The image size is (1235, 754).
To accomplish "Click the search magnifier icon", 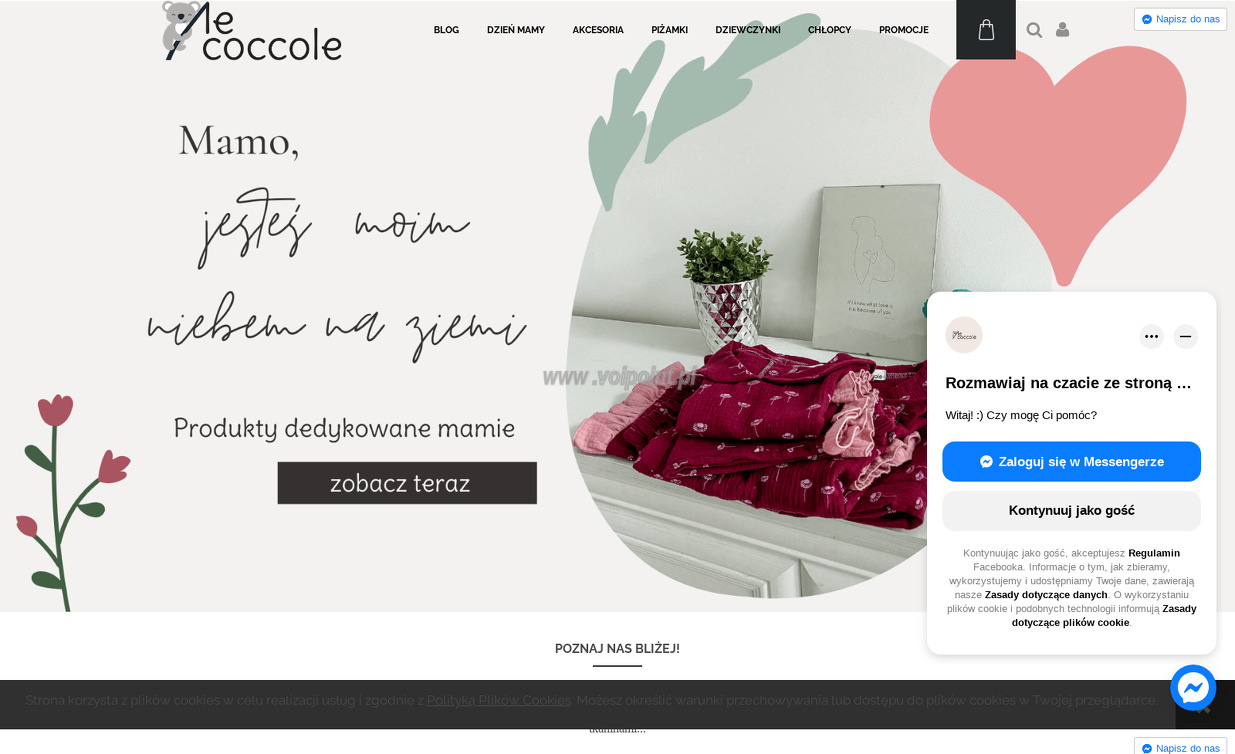I will (x=1034, y=30).
